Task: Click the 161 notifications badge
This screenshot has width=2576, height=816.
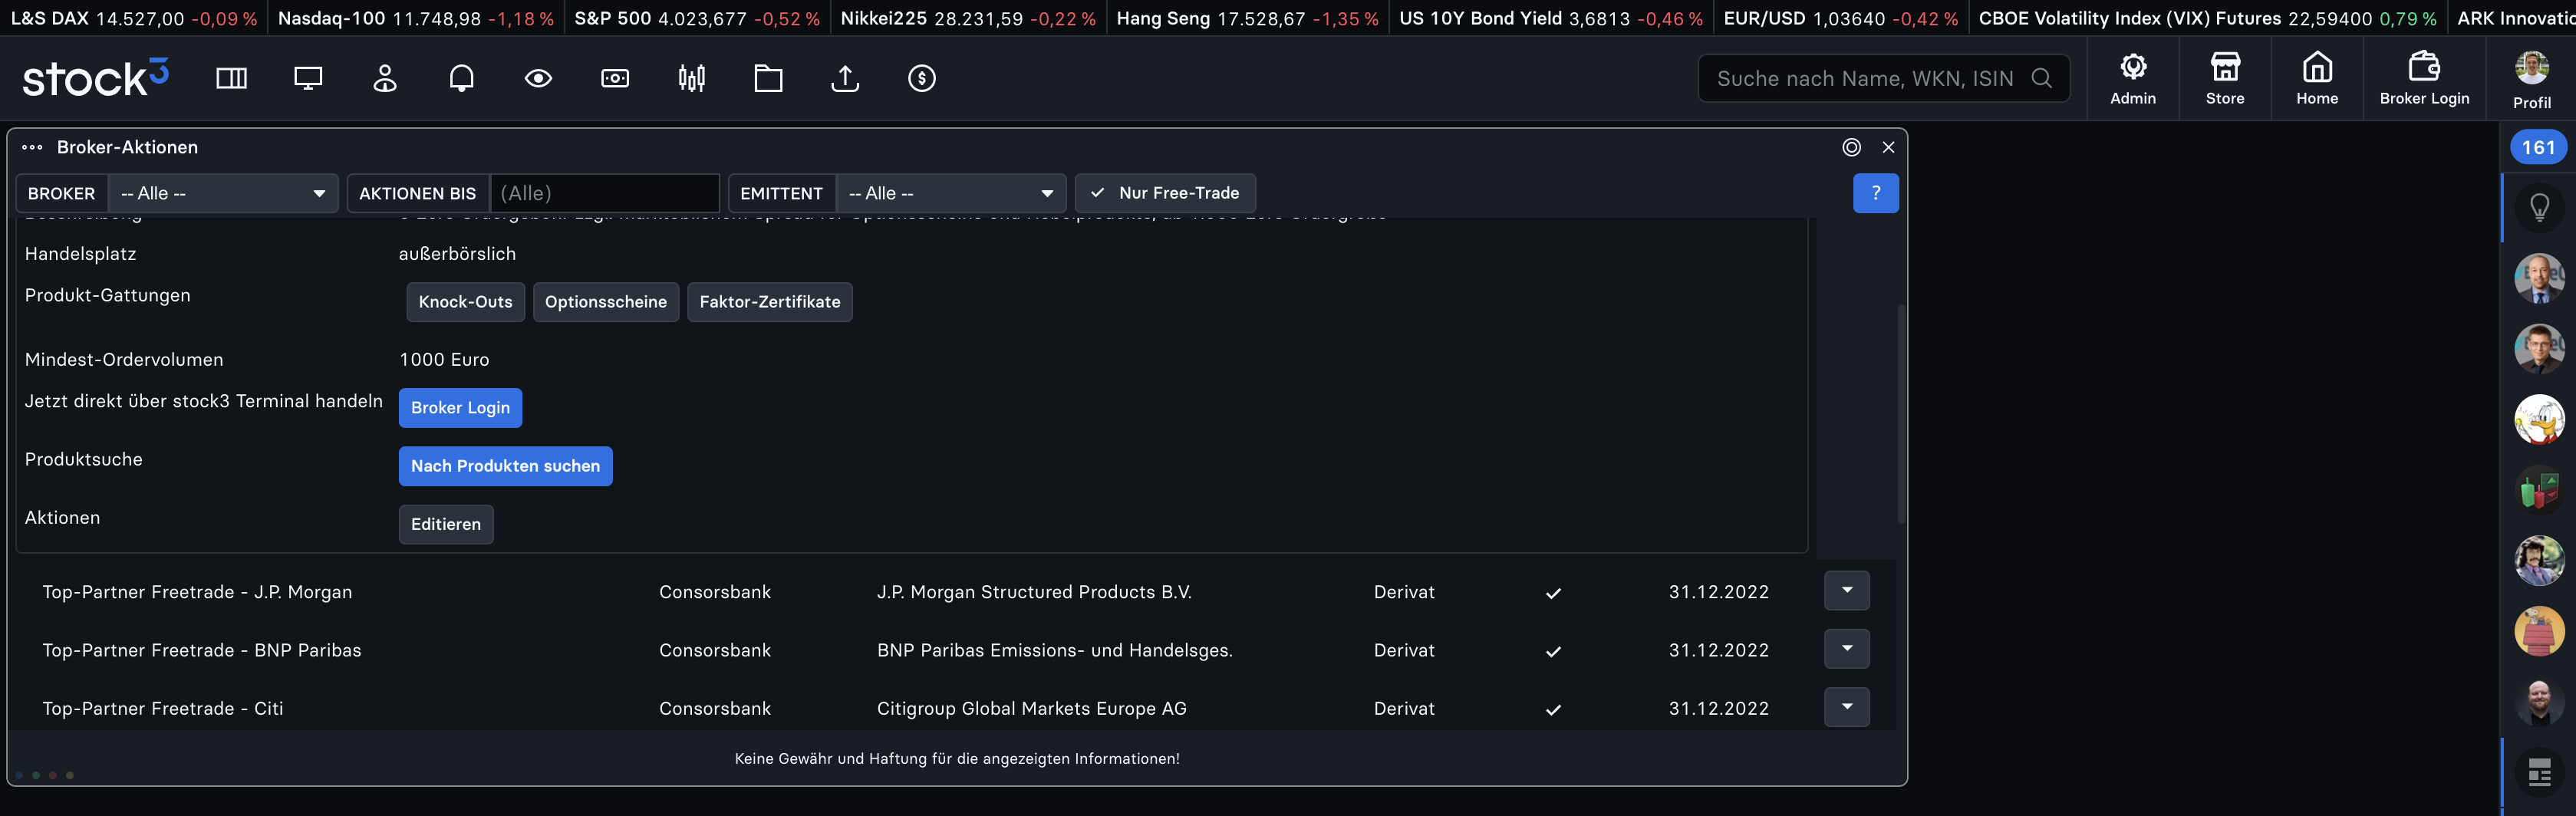Action: (2538, 148)
